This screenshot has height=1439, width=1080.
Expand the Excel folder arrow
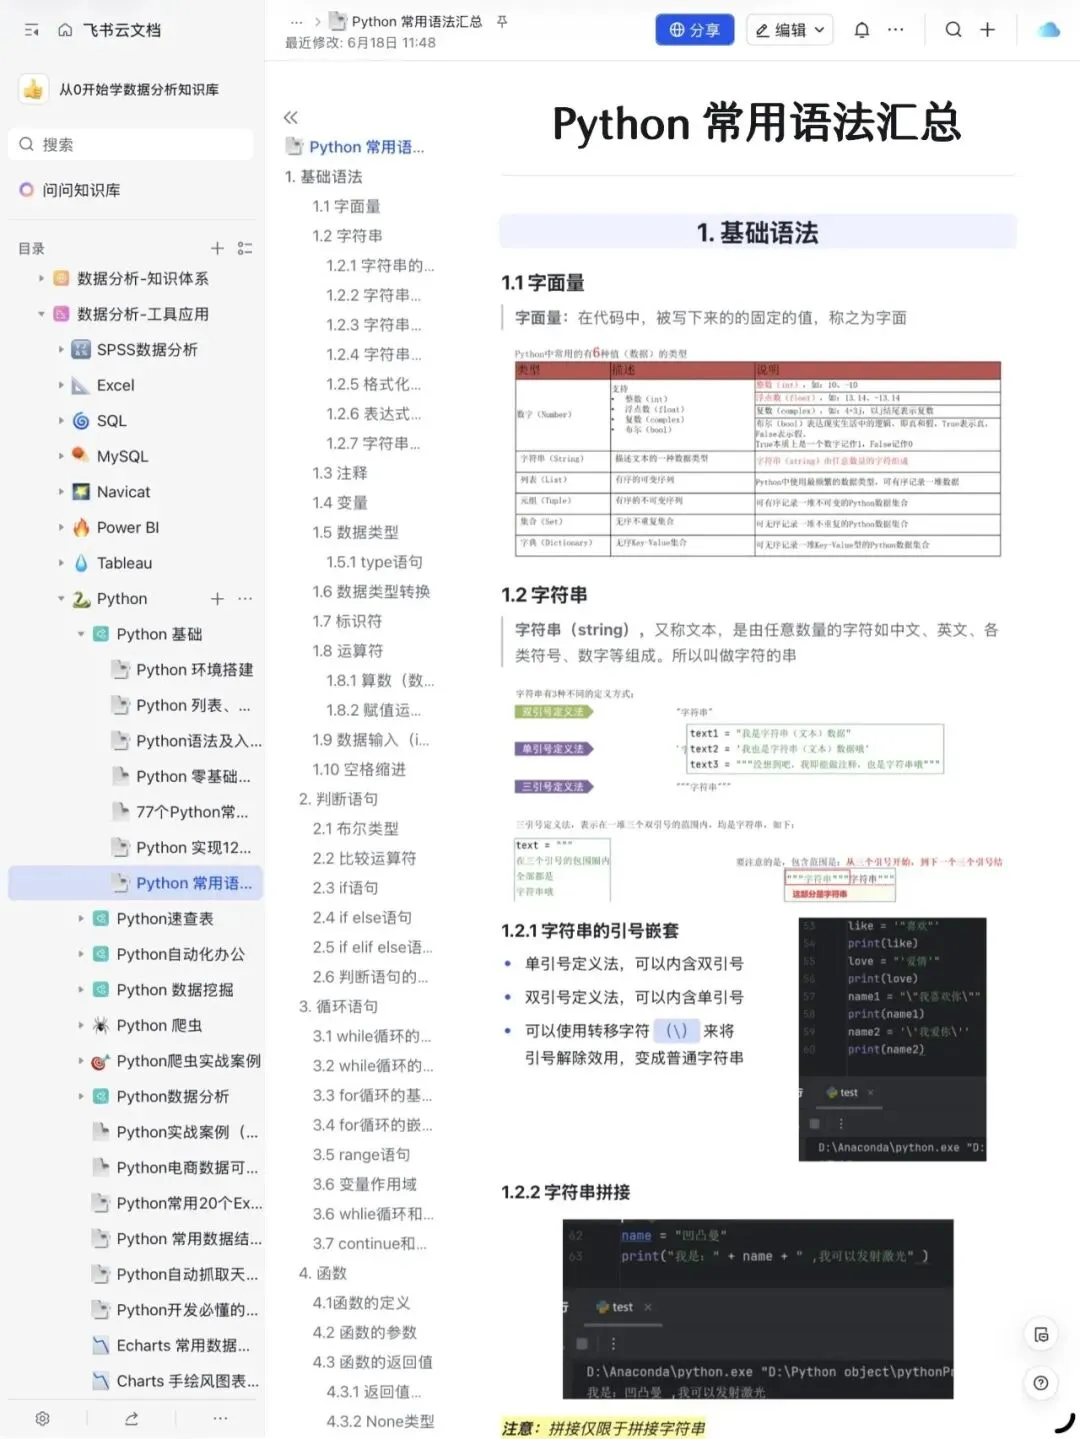point(61,385)
